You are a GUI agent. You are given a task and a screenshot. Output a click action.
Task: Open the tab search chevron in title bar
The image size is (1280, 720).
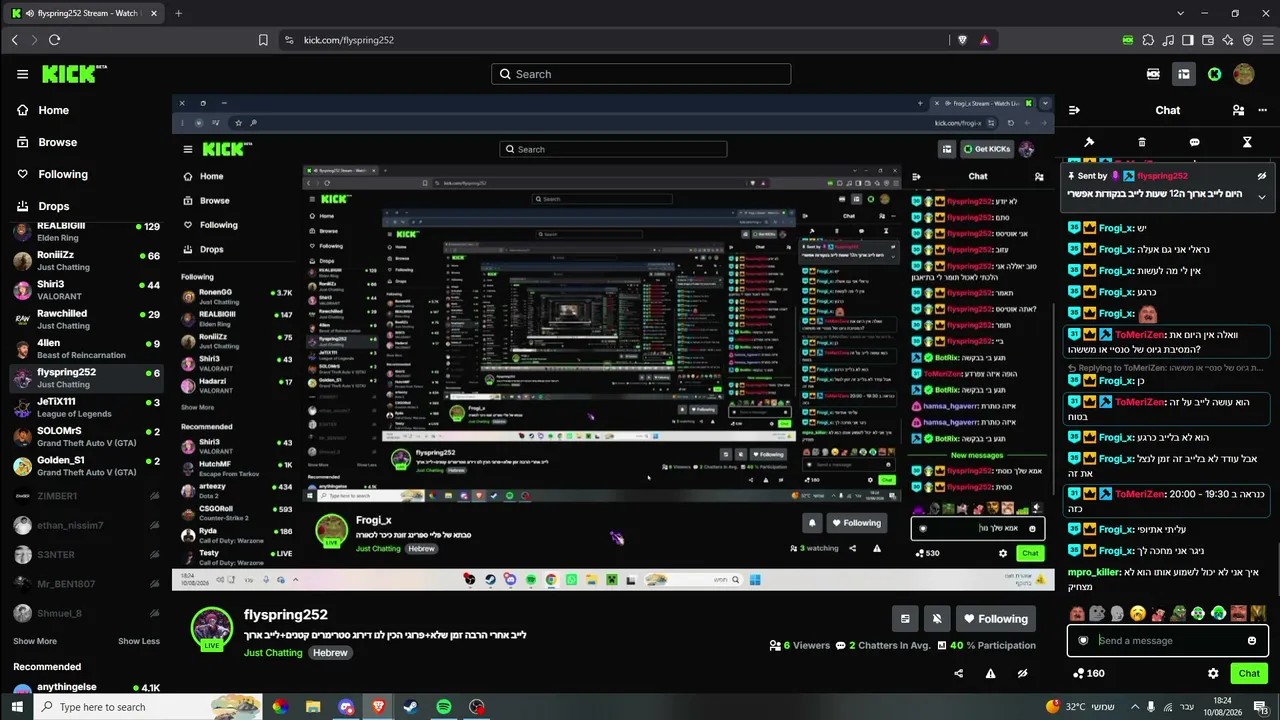tap(1181, 13)
